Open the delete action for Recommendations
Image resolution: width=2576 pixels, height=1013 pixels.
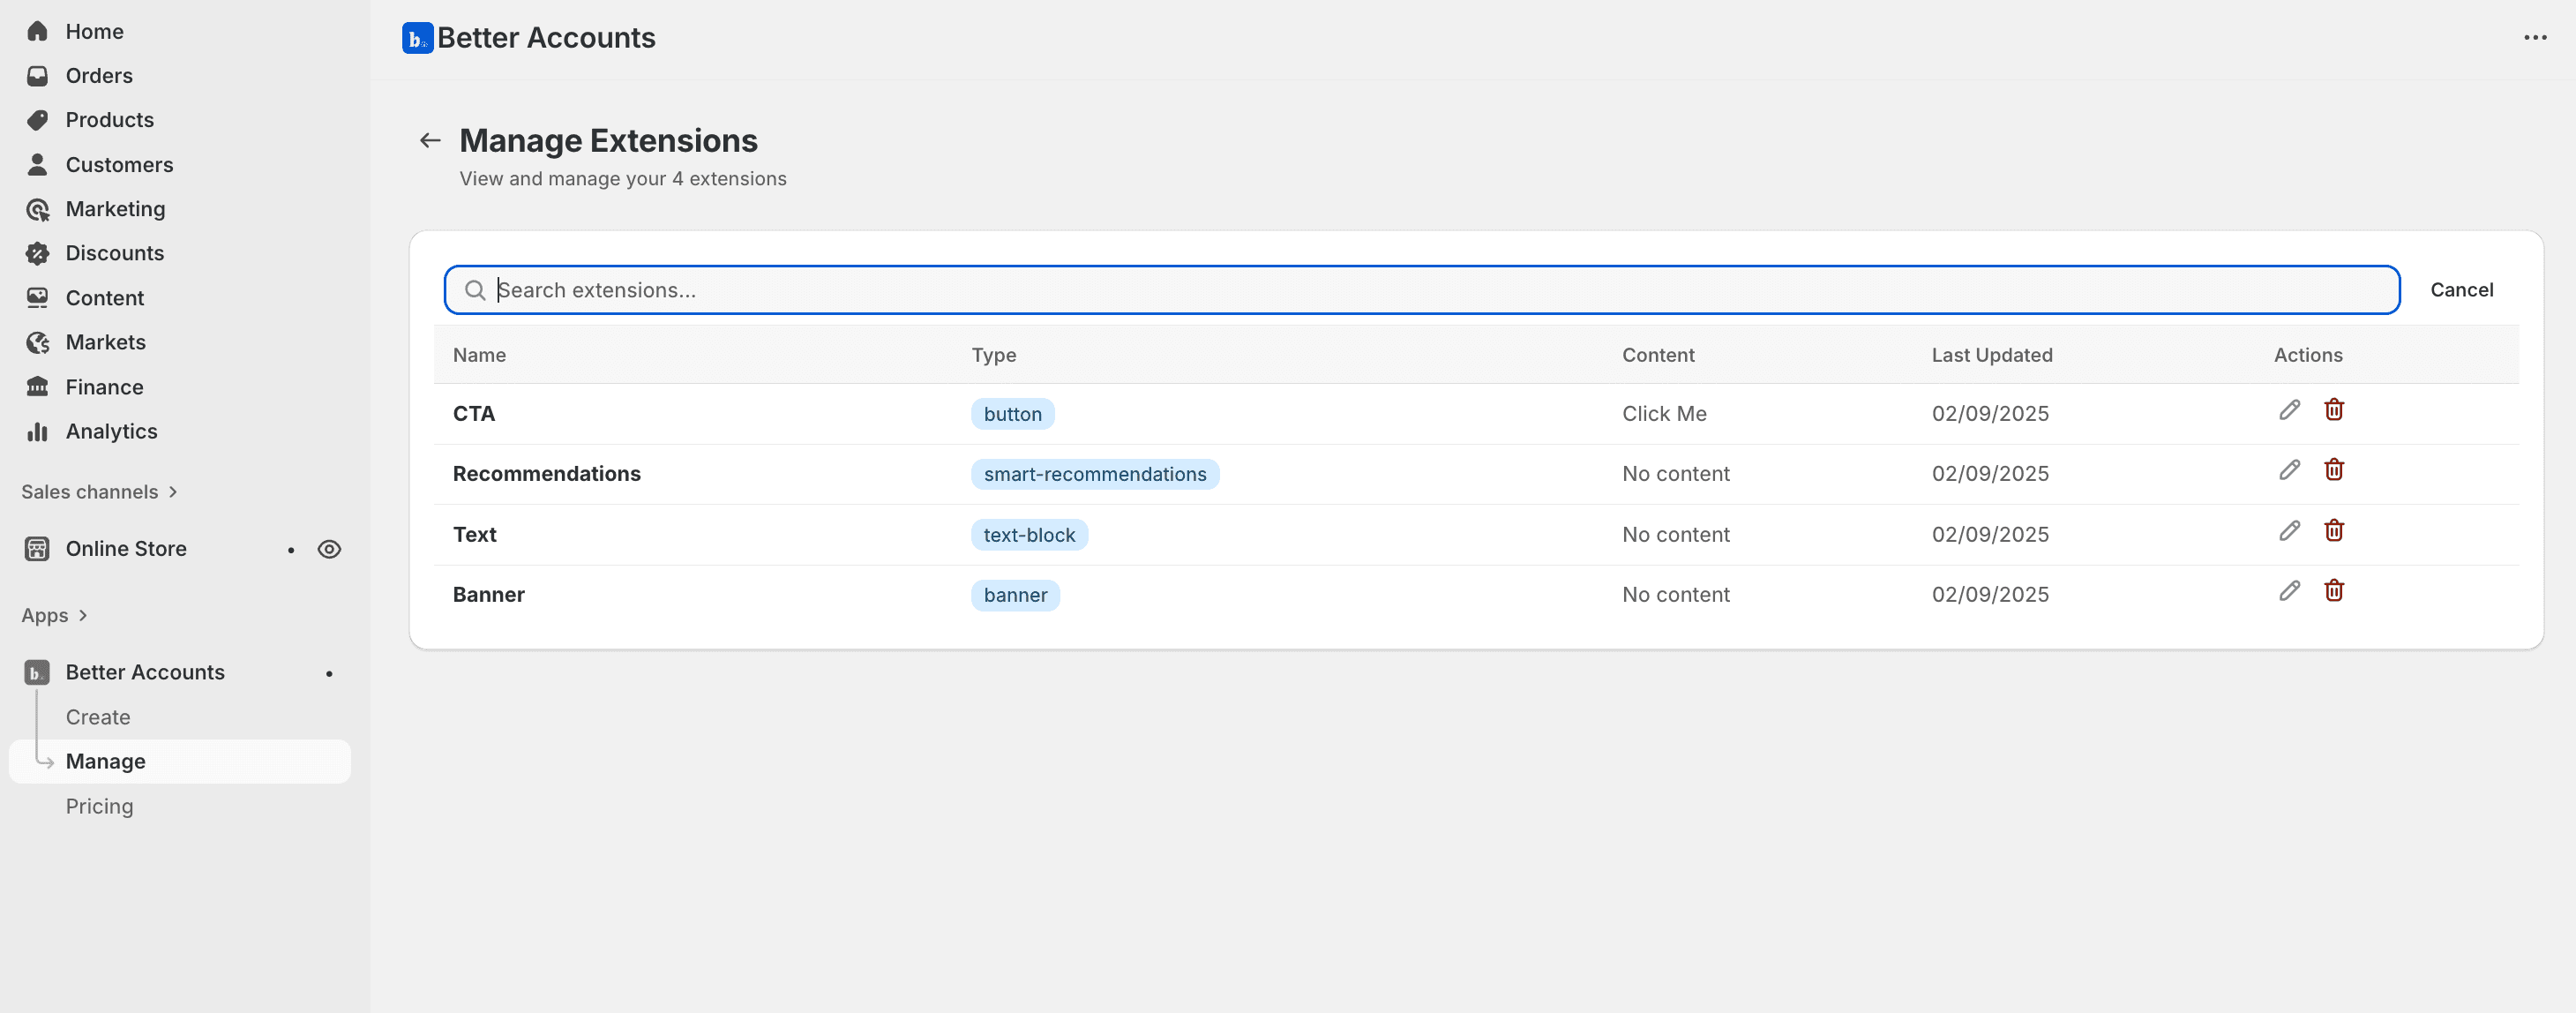click(2334, 469)
